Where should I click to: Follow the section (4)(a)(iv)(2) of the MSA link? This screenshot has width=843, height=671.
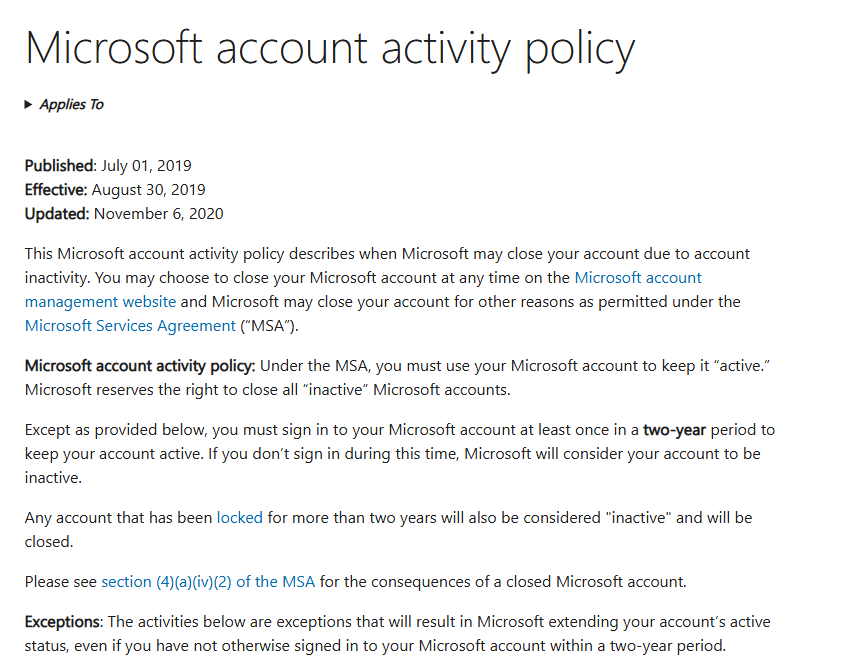click(208, 582)
